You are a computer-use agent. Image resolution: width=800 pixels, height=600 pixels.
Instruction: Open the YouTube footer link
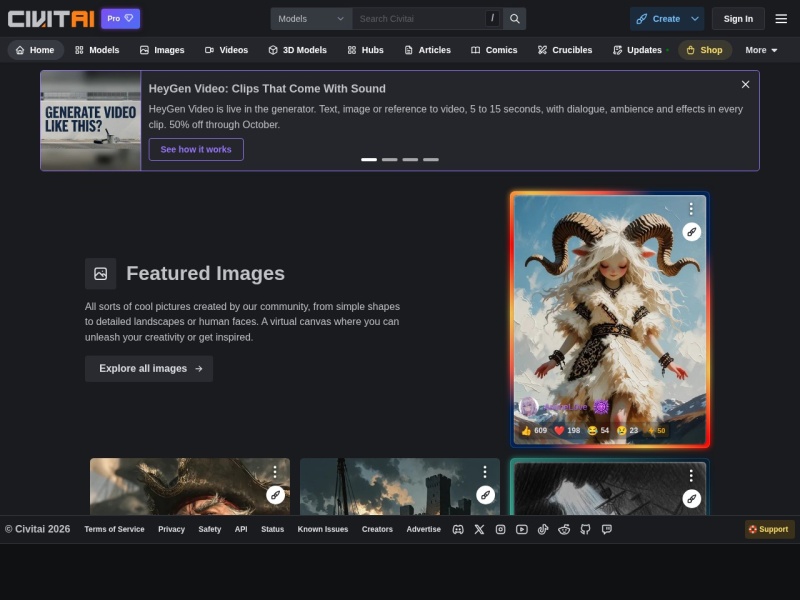[x=521, y=530]
